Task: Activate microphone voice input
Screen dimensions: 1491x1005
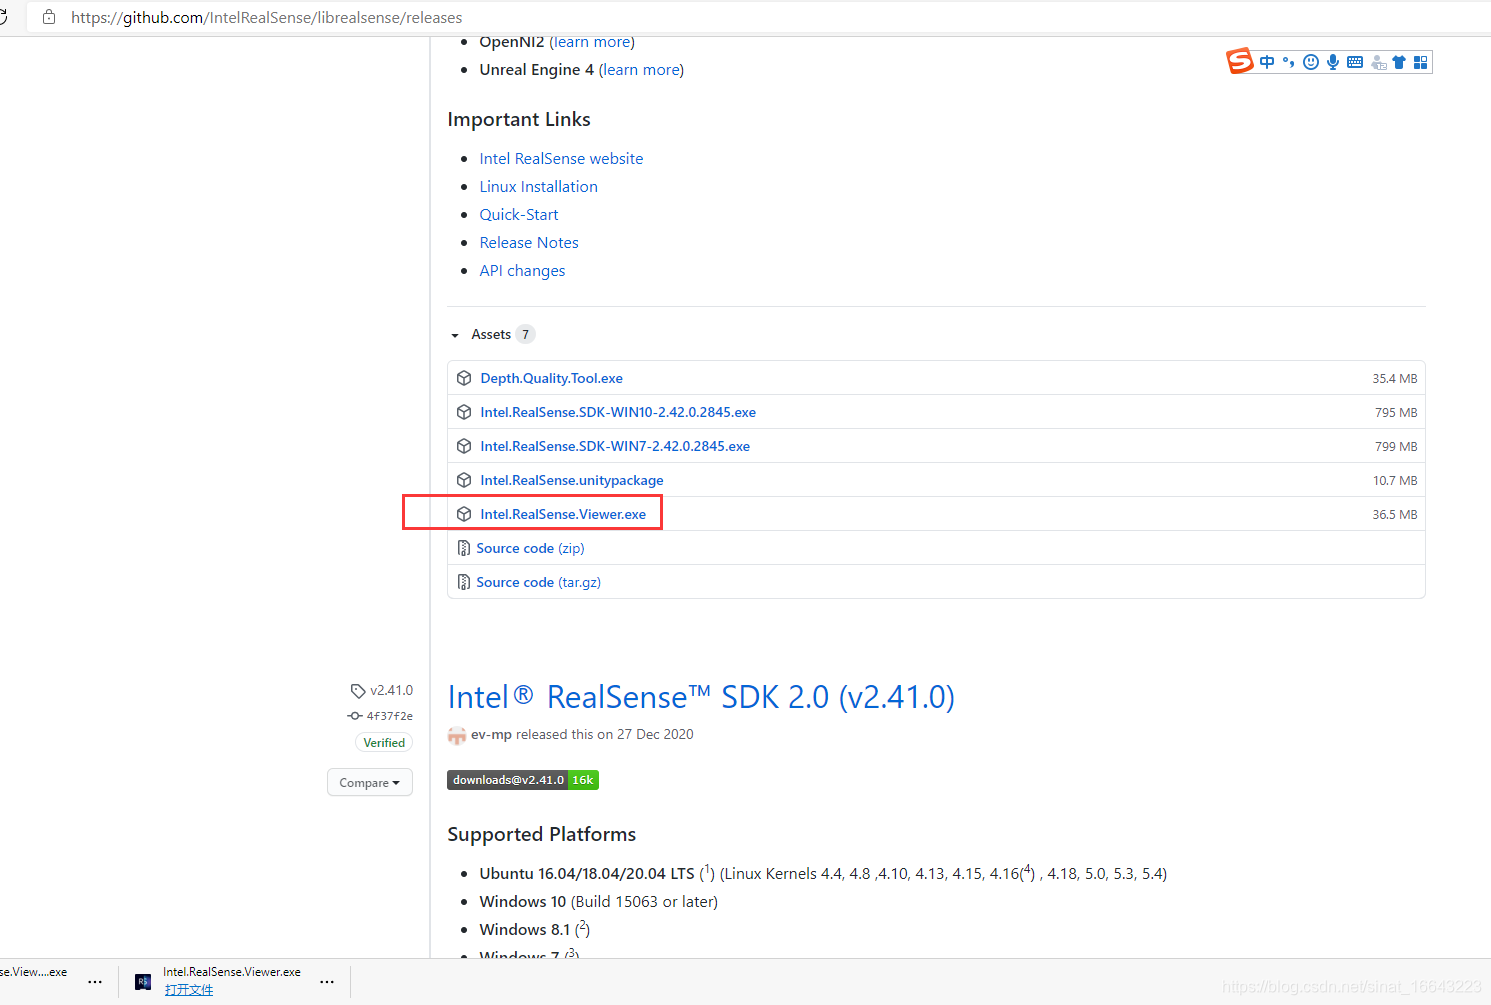Action: (x=1333, y=62)
